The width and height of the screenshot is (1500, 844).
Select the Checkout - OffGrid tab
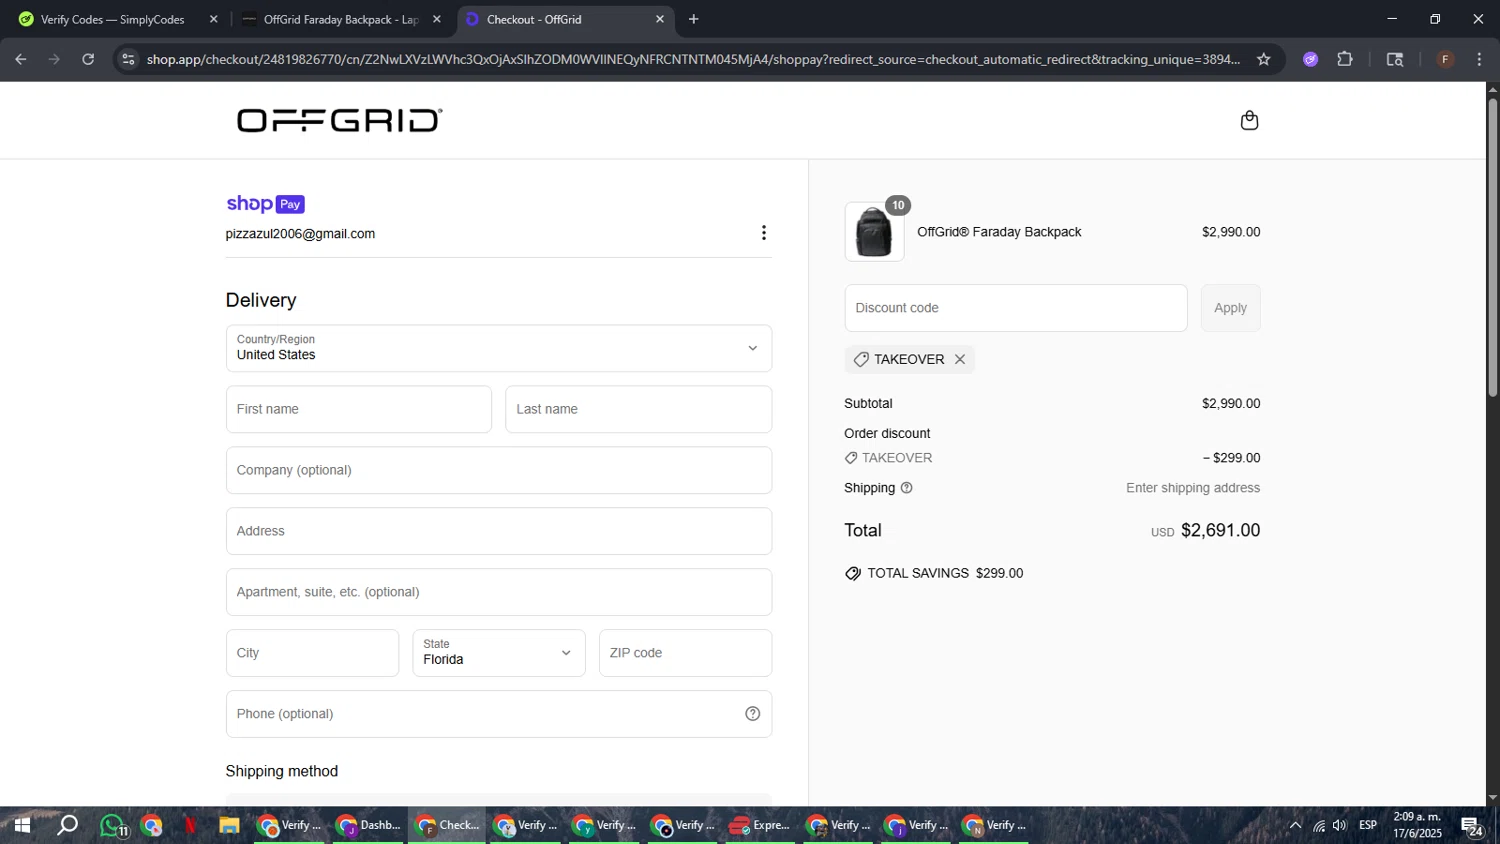564,19
